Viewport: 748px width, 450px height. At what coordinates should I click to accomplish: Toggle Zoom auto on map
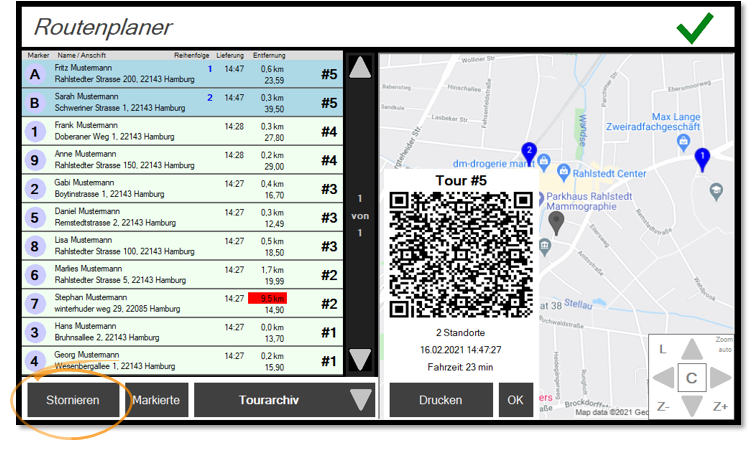724,345
